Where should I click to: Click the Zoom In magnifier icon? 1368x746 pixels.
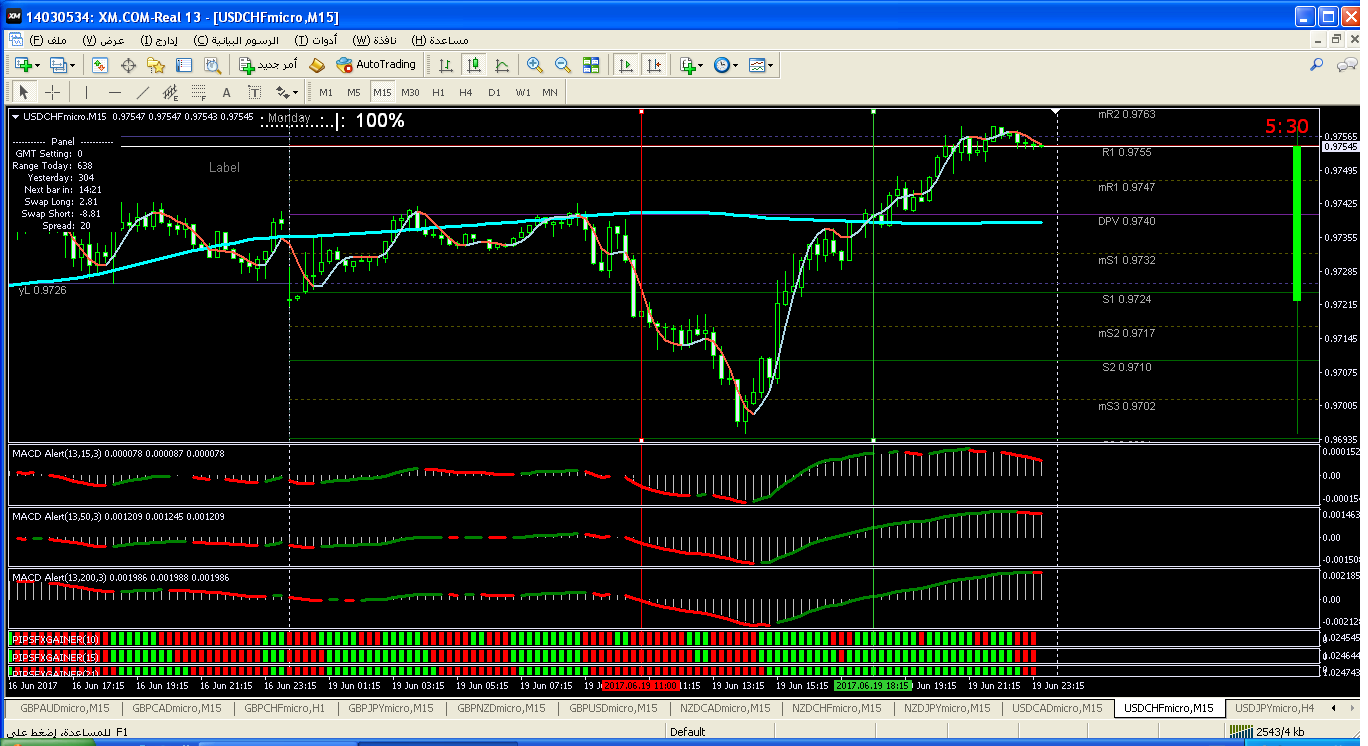click(x=535, y=65)
